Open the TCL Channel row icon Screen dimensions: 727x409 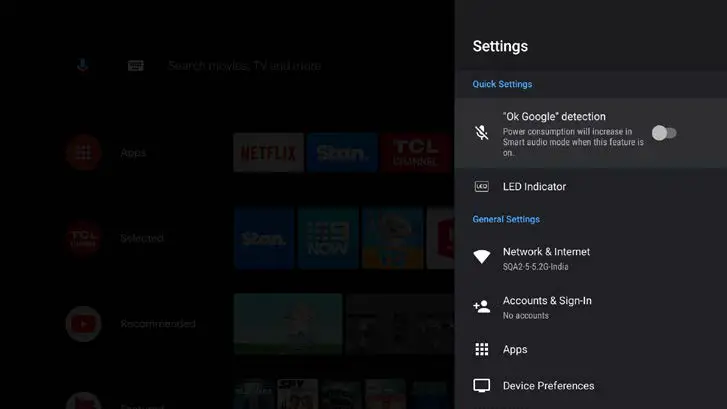pos(83,238)
